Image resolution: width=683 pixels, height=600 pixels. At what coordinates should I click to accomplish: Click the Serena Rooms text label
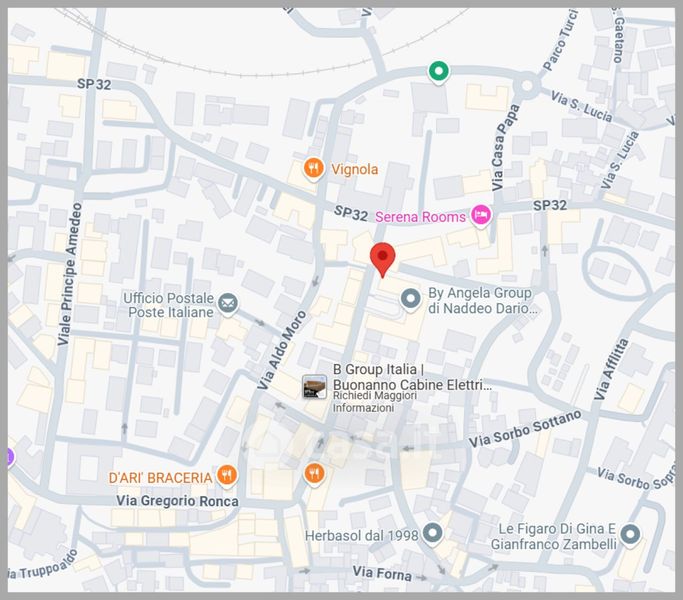pyautogui.click(x=420, y=217)
